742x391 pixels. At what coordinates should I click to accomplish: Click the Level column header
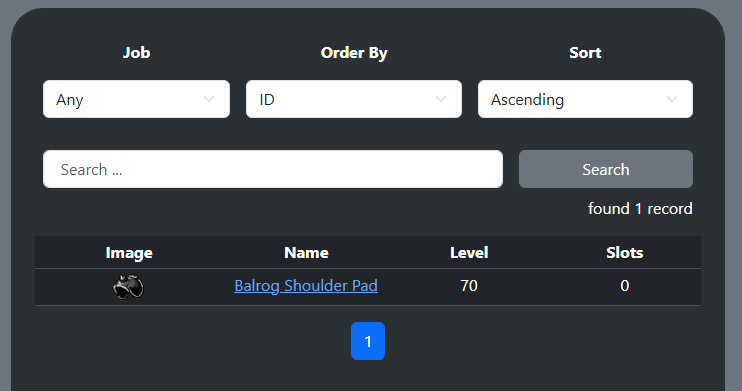coord(469,253)
